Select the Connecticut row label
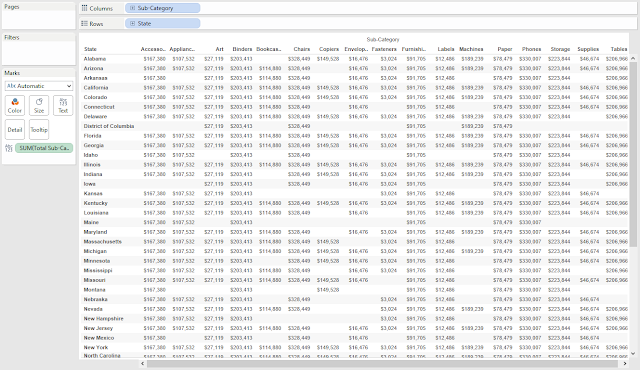Image resolution: width=640 pixels, height=370 pixels. [x=99, y=107]
